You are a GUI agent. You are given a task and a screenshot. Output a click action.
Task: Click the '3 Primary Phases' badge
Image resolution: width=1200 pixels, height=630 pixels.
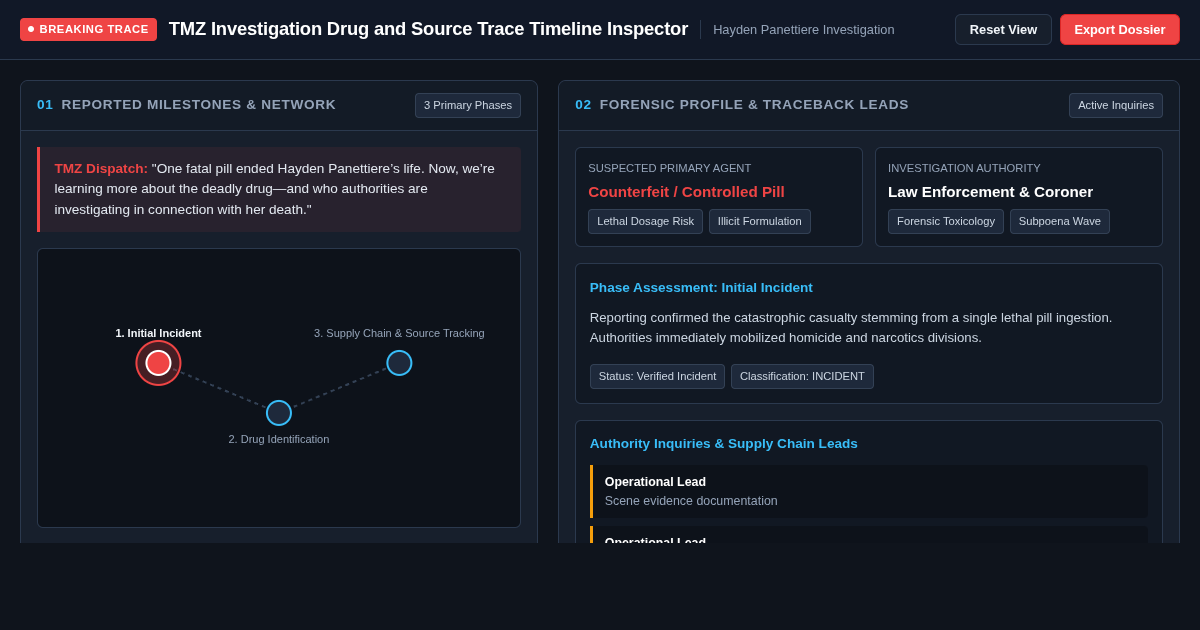(468, 105)
